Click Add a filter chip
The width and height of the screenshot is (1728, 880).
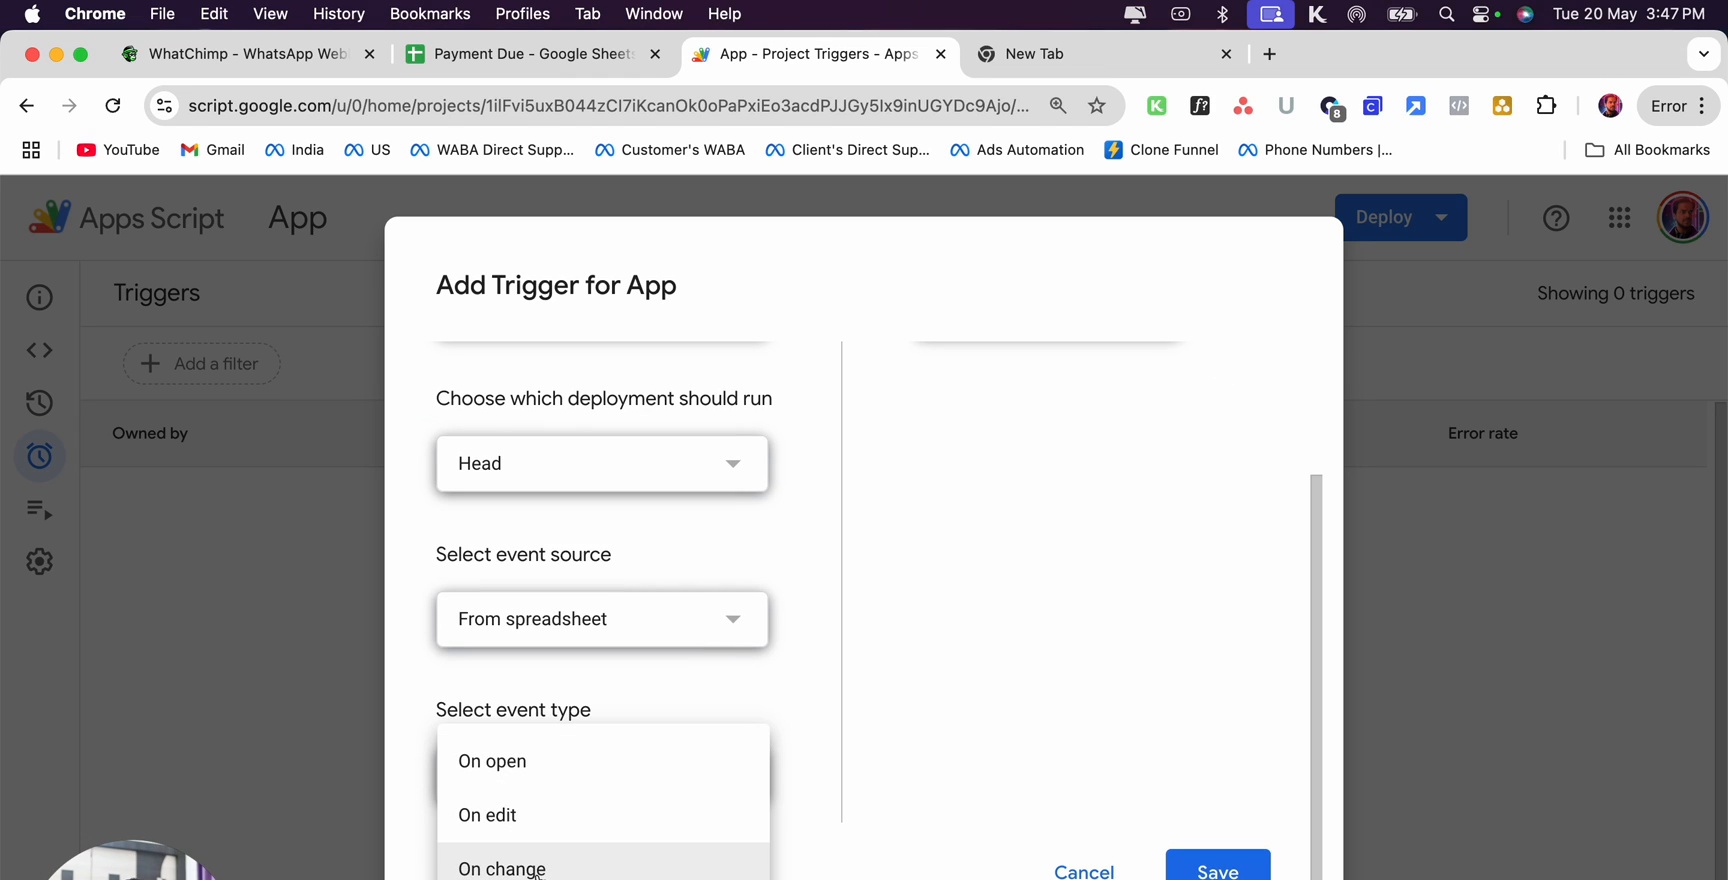[x=202, y=364]
